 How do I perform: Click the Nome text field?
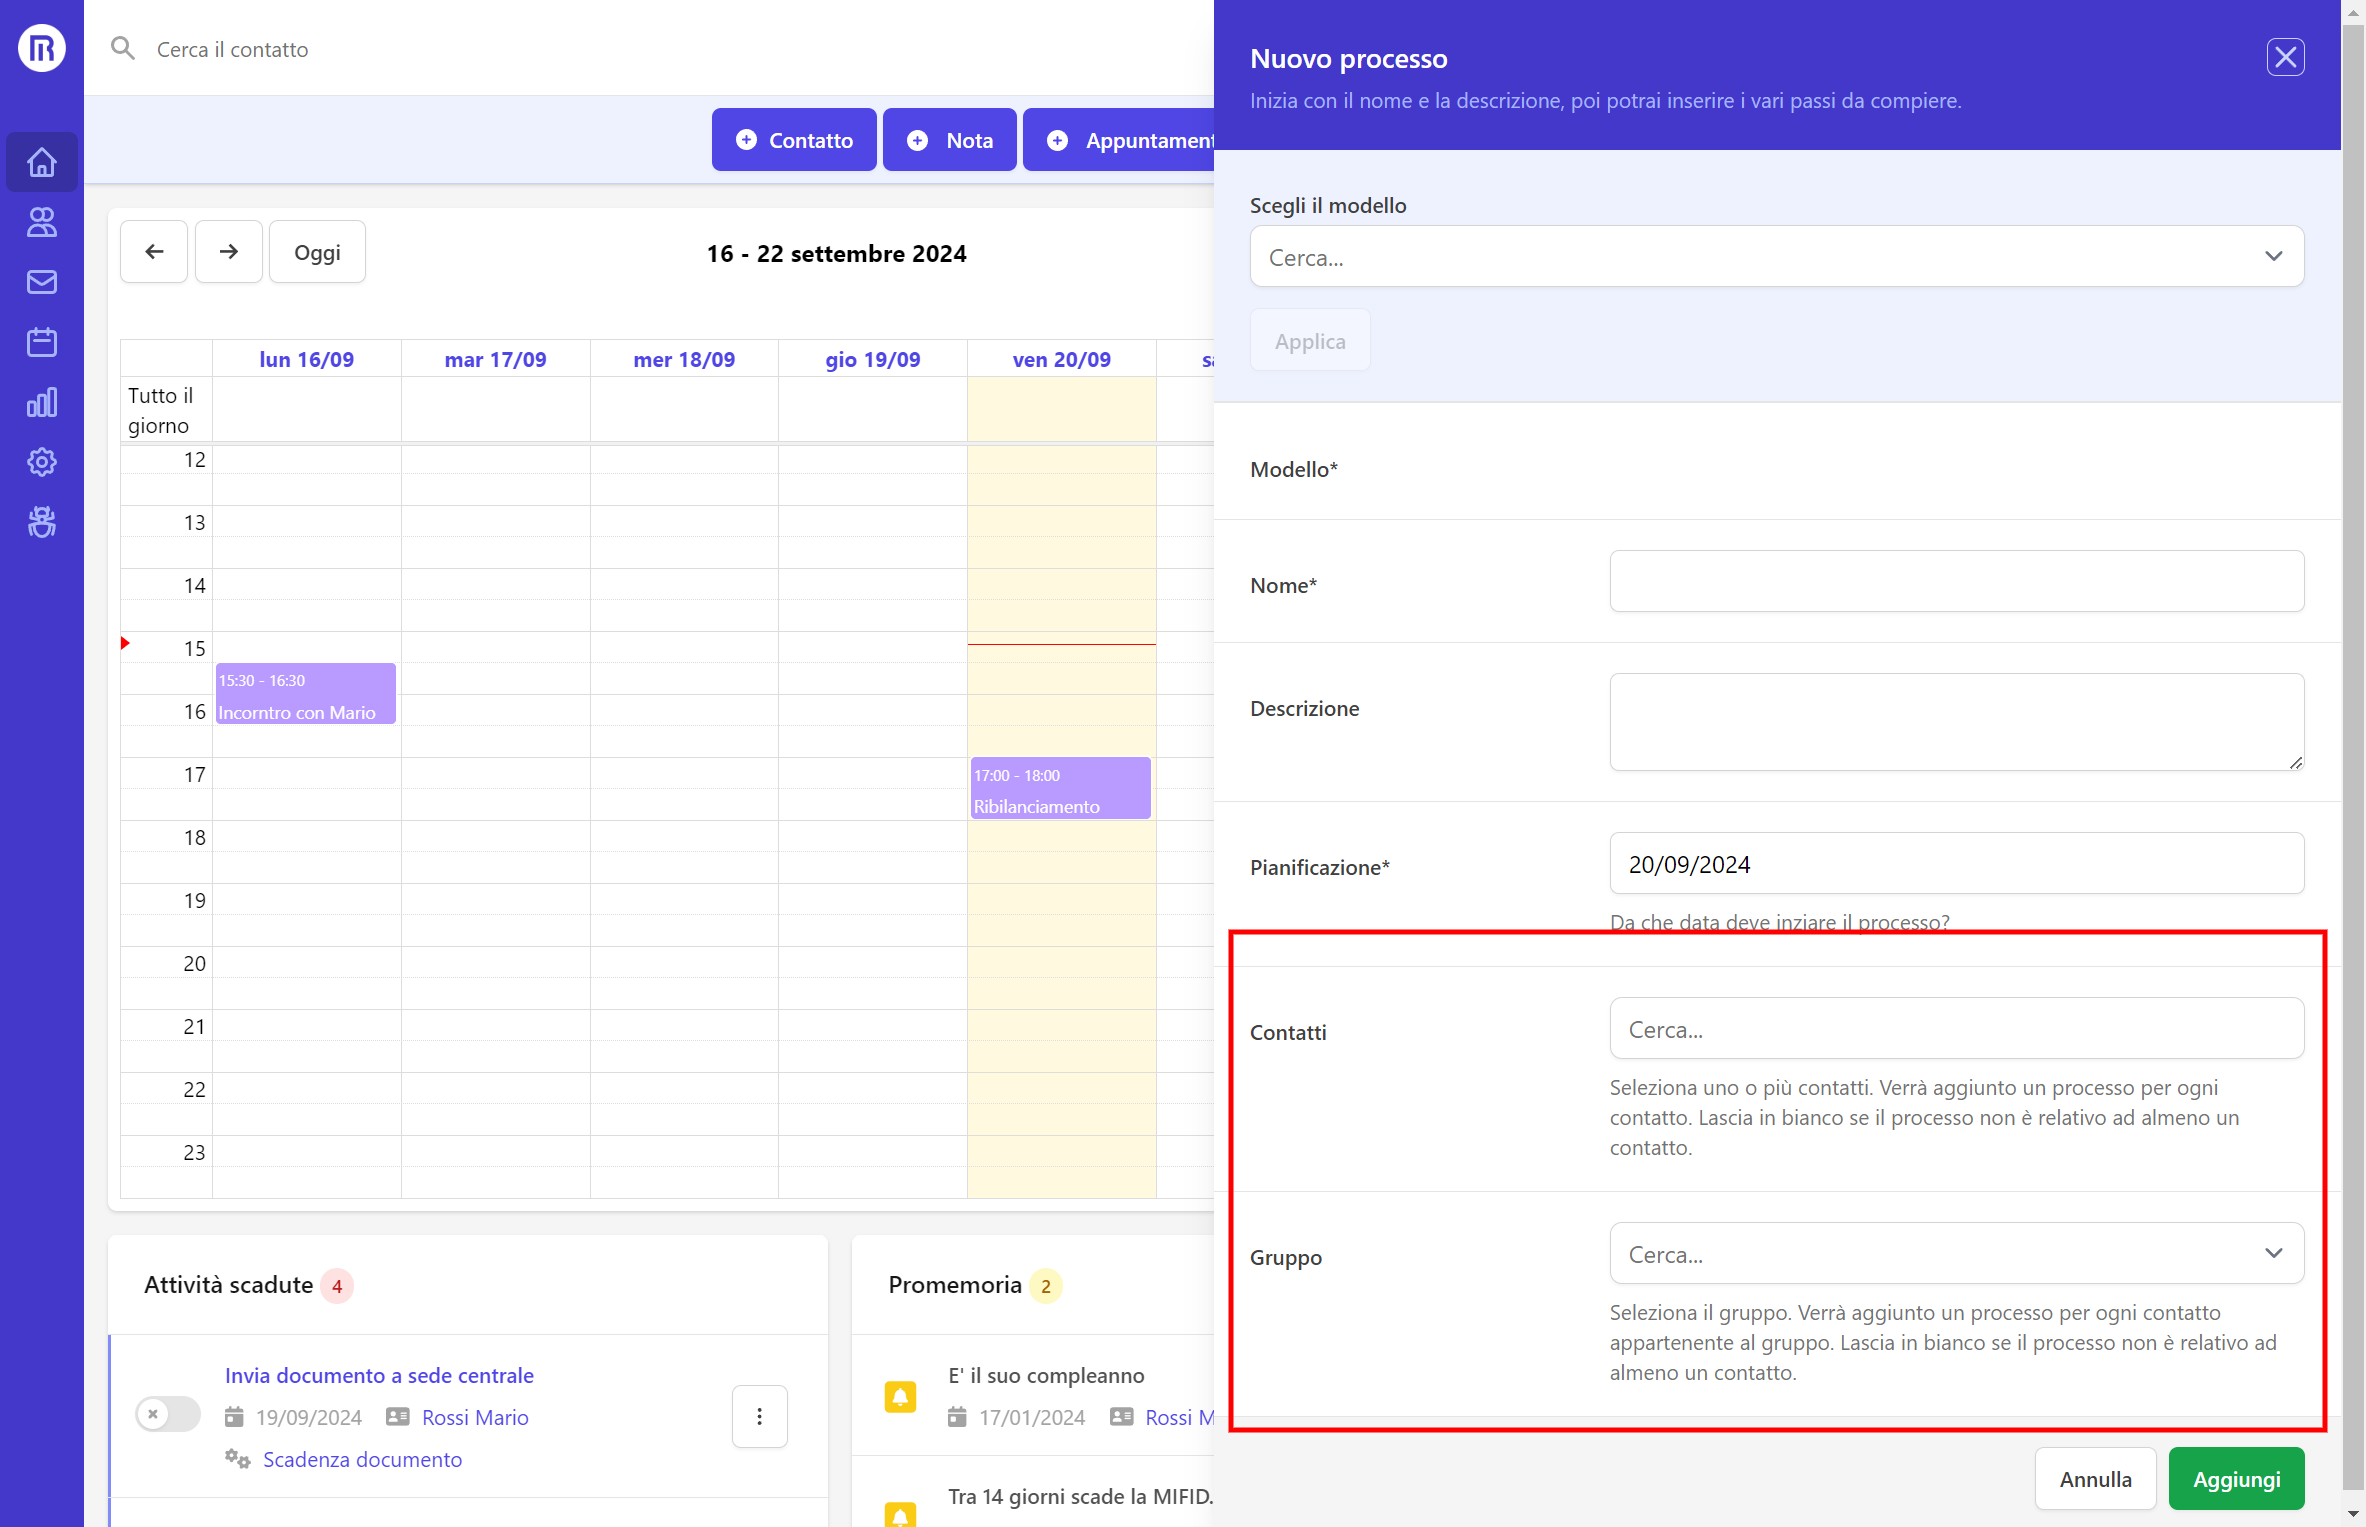pyautogui.click(x=1956, y=582)
